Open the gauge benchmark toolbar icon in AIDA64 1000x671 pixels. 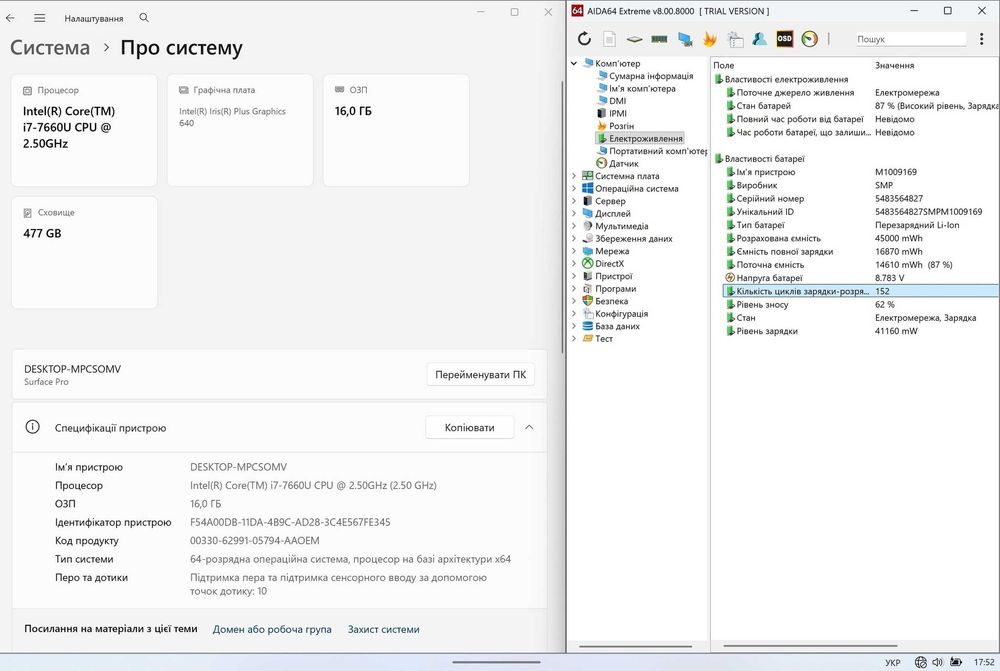pyautogui.click(x=809, y=39)
